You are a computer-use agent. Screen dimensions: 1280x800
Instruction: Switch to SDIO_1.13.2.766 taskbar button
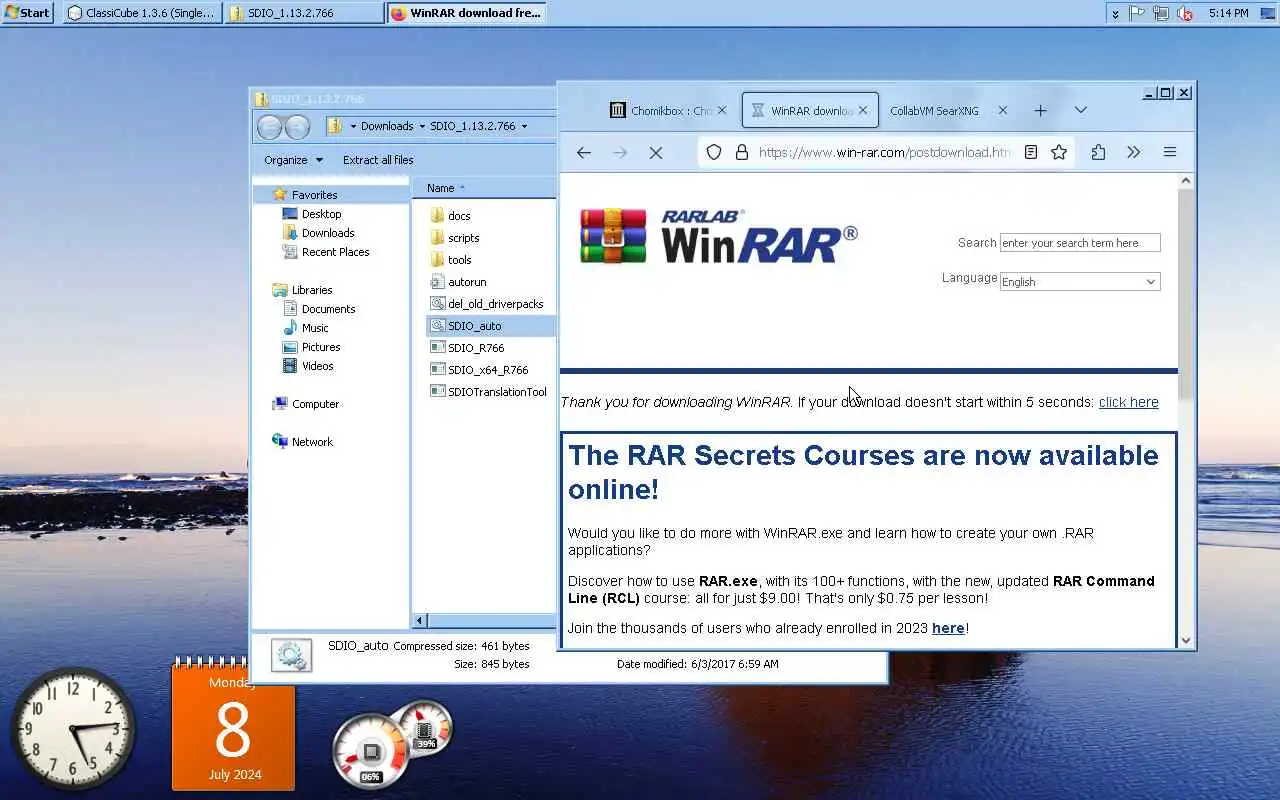coord(303,13)
